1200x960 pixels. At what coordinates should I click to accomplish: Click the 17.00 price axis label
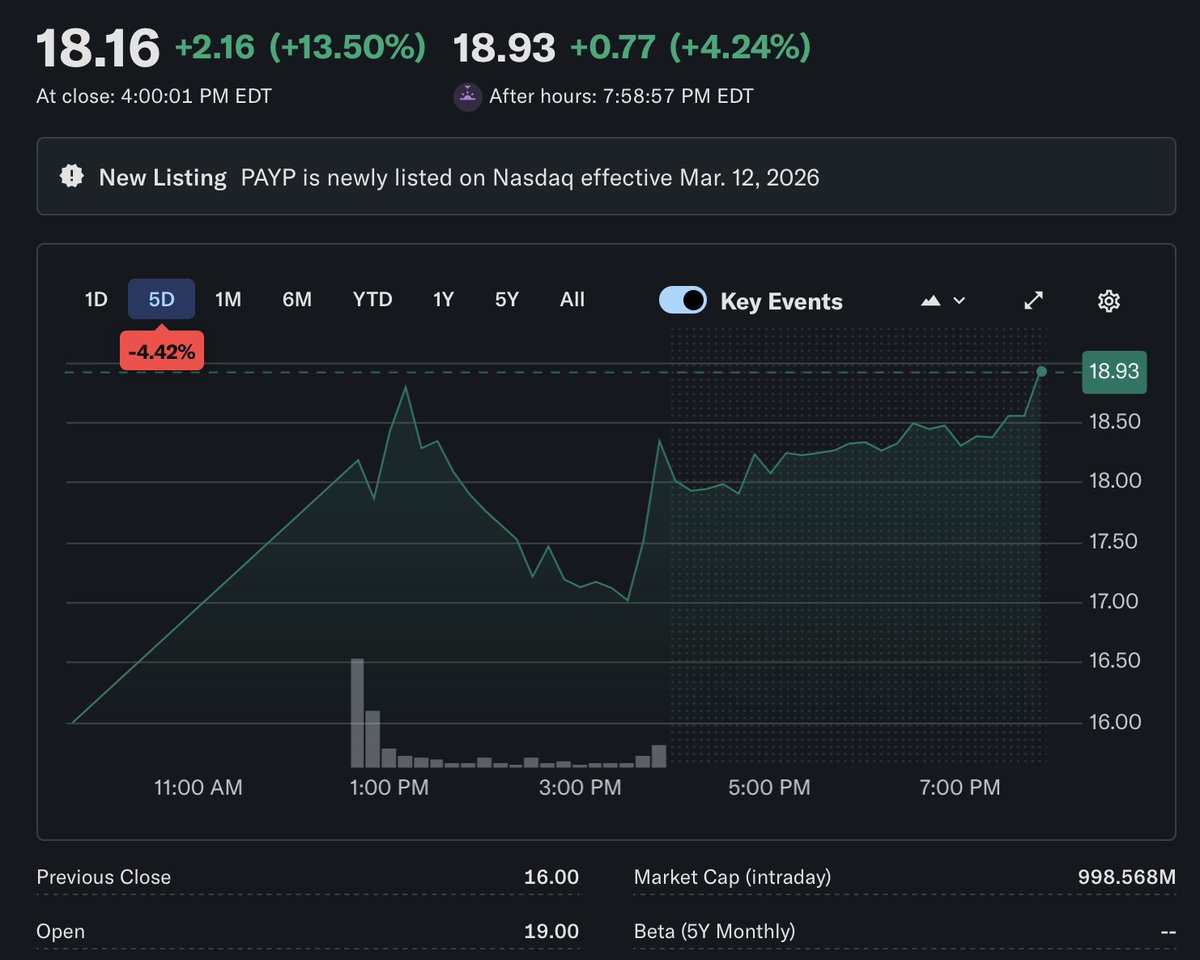(x=1114, y=601)
